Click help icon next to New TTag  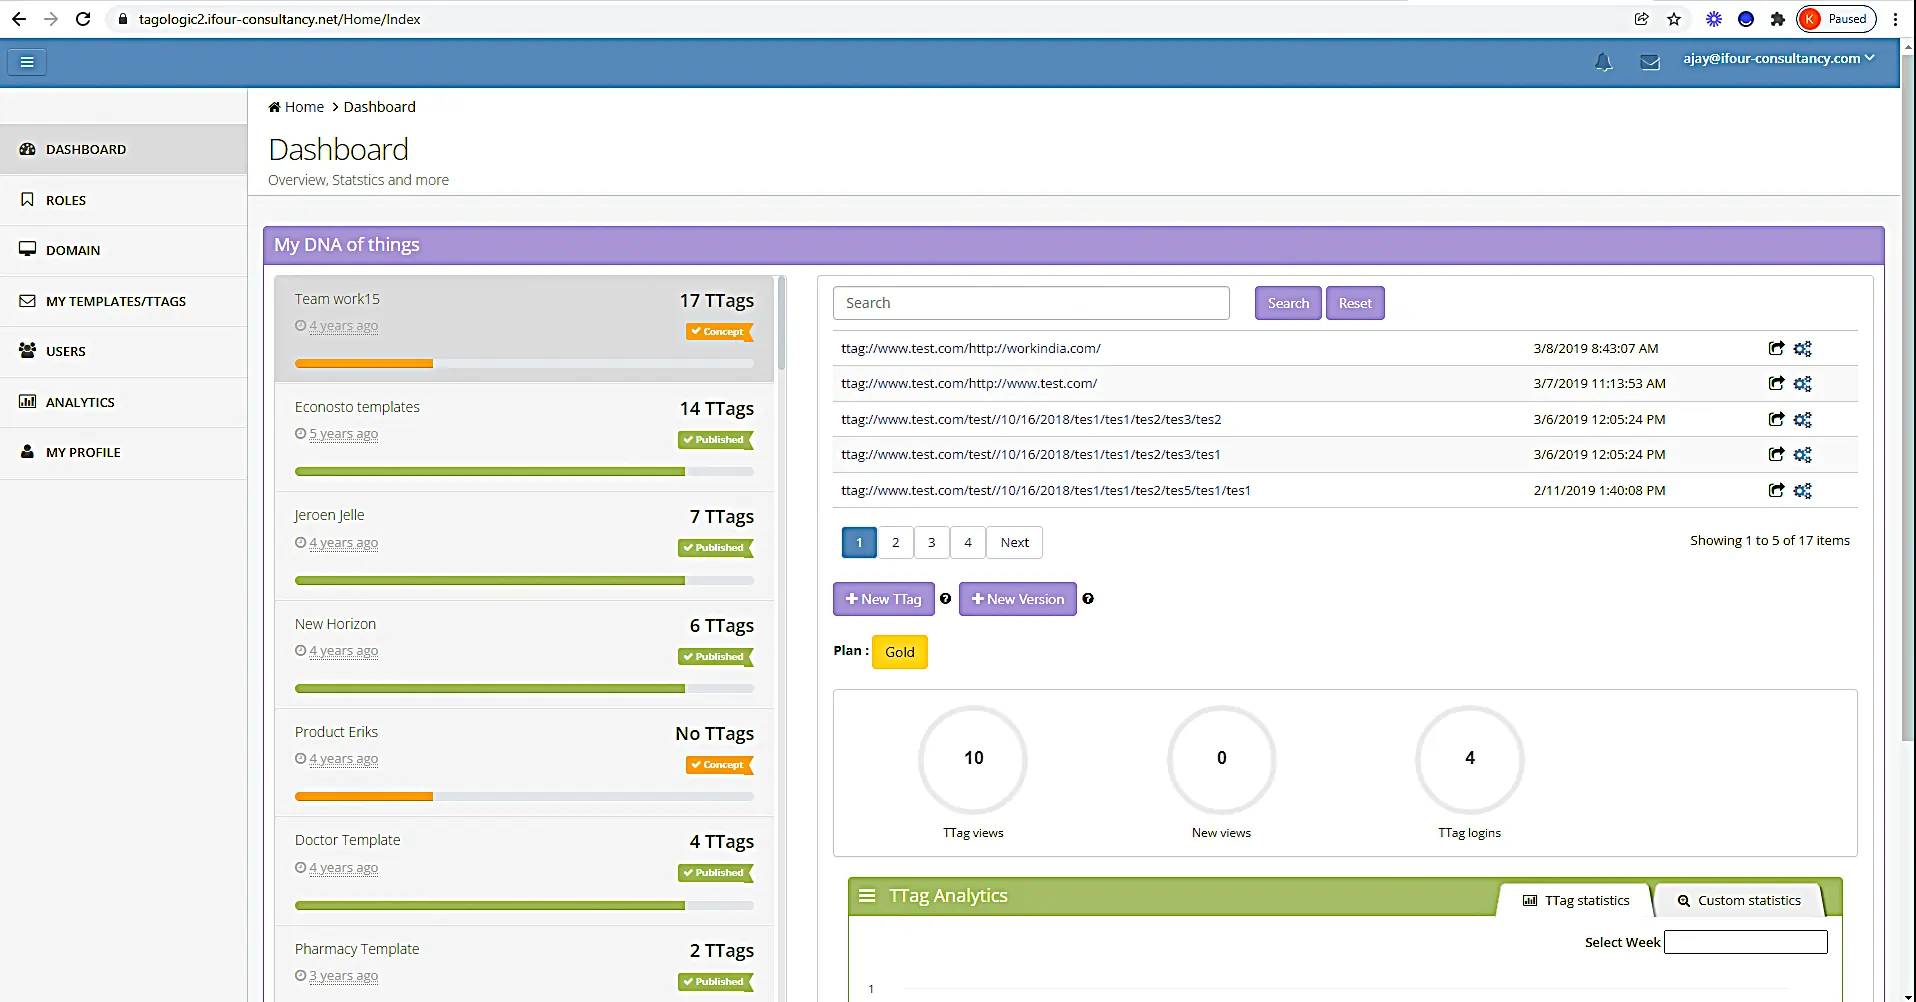coord(945,599)
